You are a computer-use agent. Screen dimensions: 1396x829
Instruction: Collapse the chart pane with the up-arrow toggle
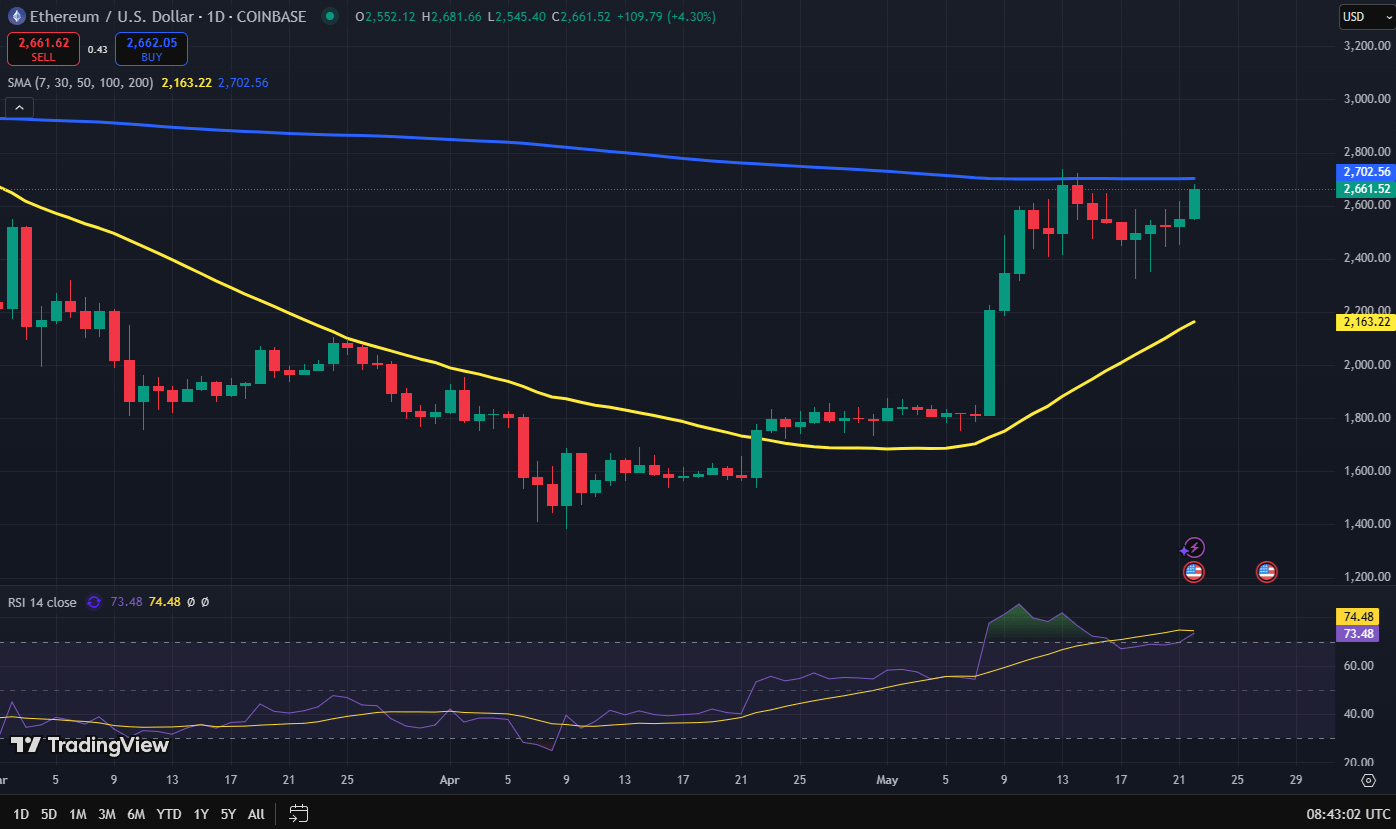tap(19, 106)
